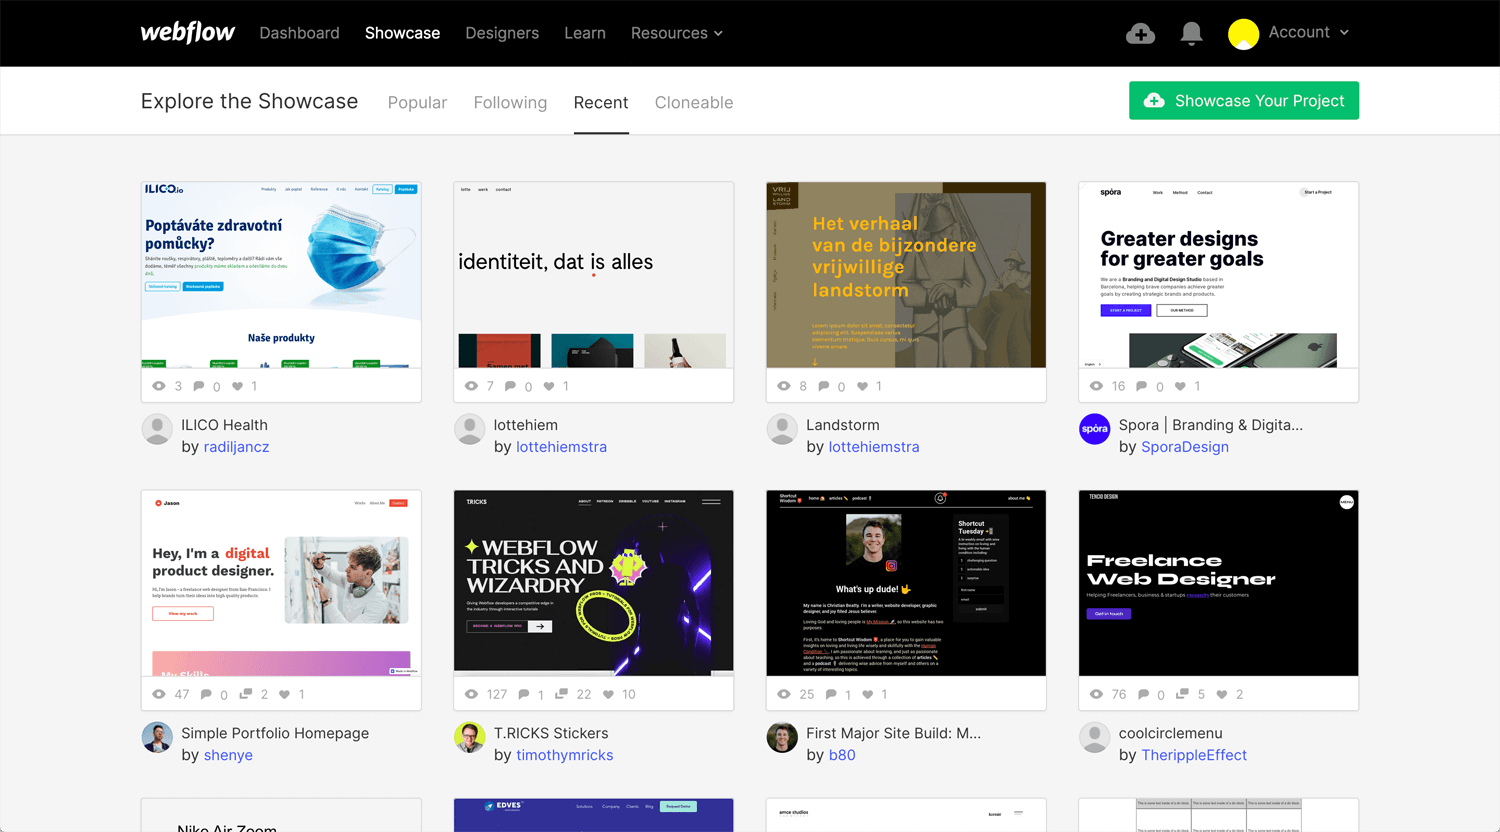Open the Resources dropdown menu
1500x832 pixels.
point(677,33)
